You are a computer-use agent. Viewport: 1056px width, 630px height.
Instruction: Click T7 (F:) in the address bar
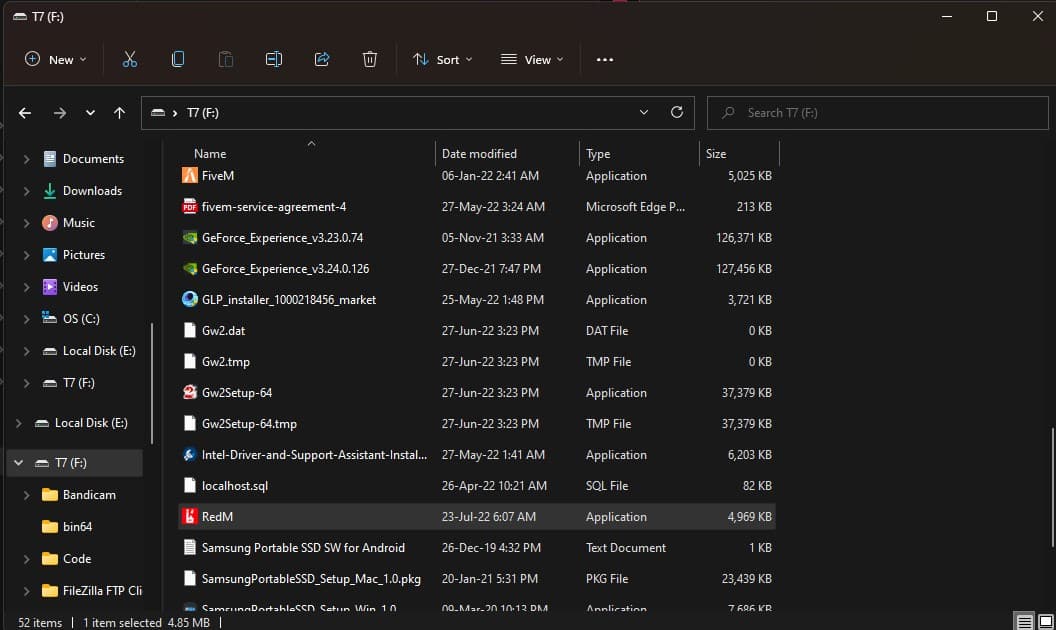pyautogui.click(x=203, y=113)
